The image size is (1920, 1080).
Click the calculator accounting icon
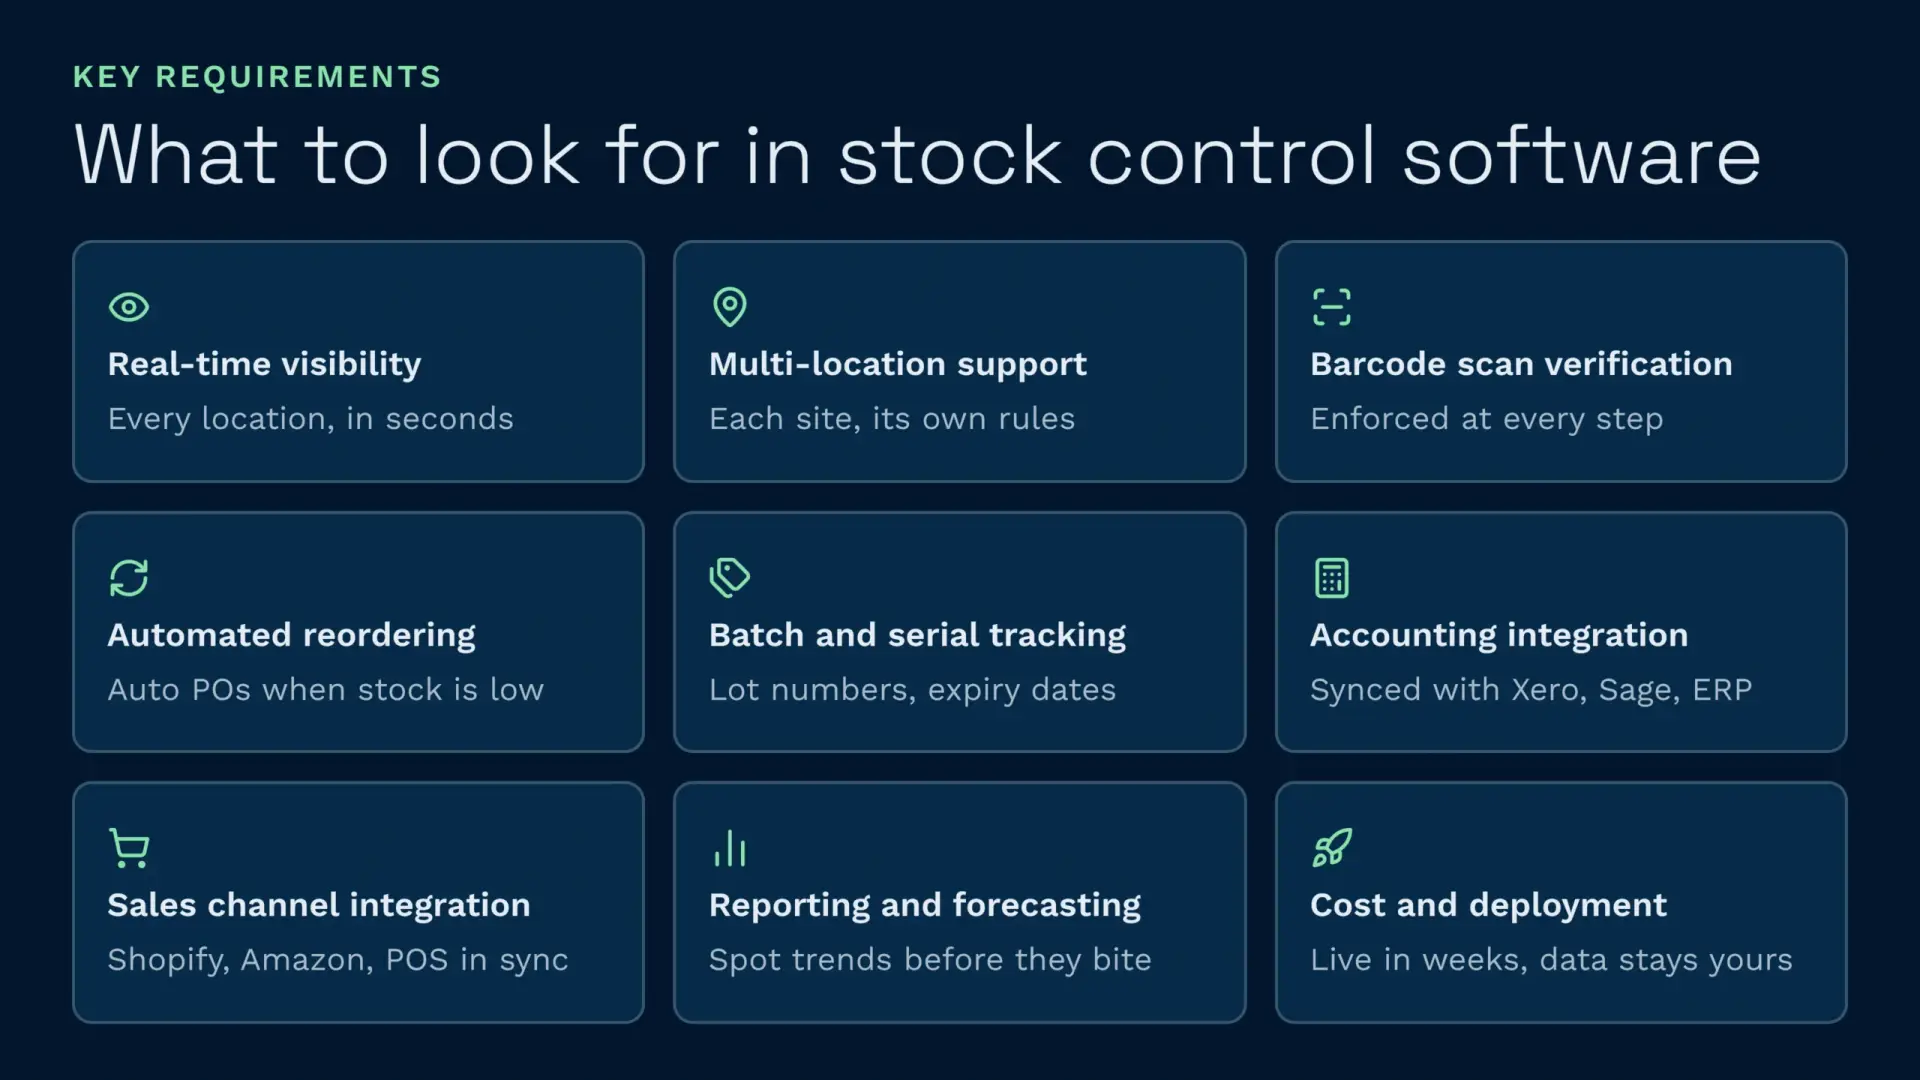coord(1331,578)
